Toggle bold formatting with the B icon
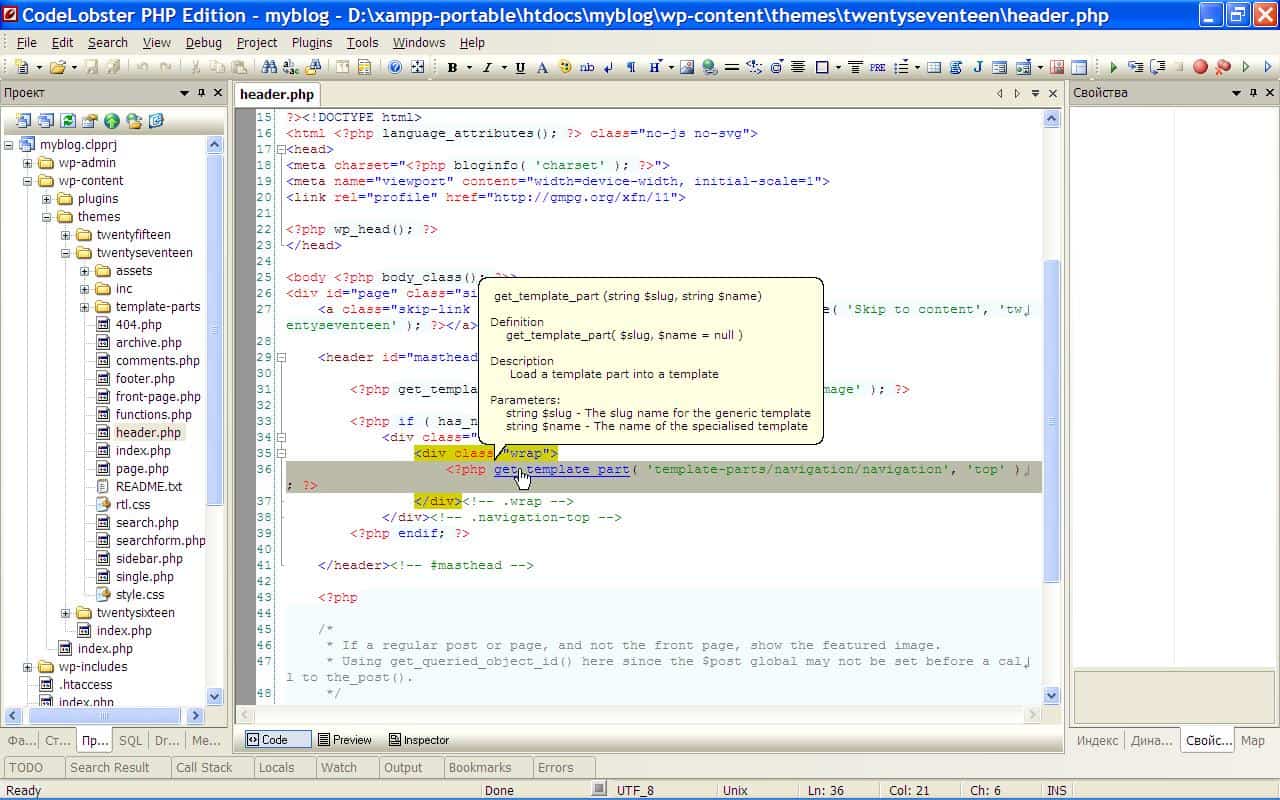 (452, 67)
